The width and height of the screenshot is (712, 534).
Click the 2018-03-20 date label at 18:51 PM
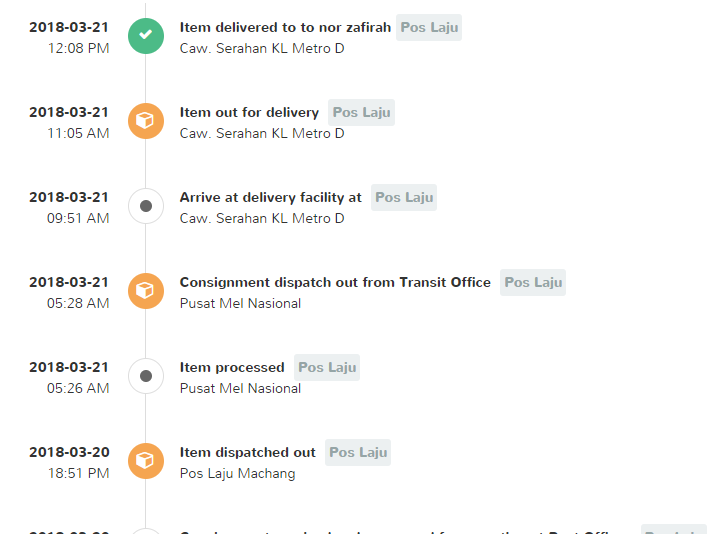pos(69,452)
